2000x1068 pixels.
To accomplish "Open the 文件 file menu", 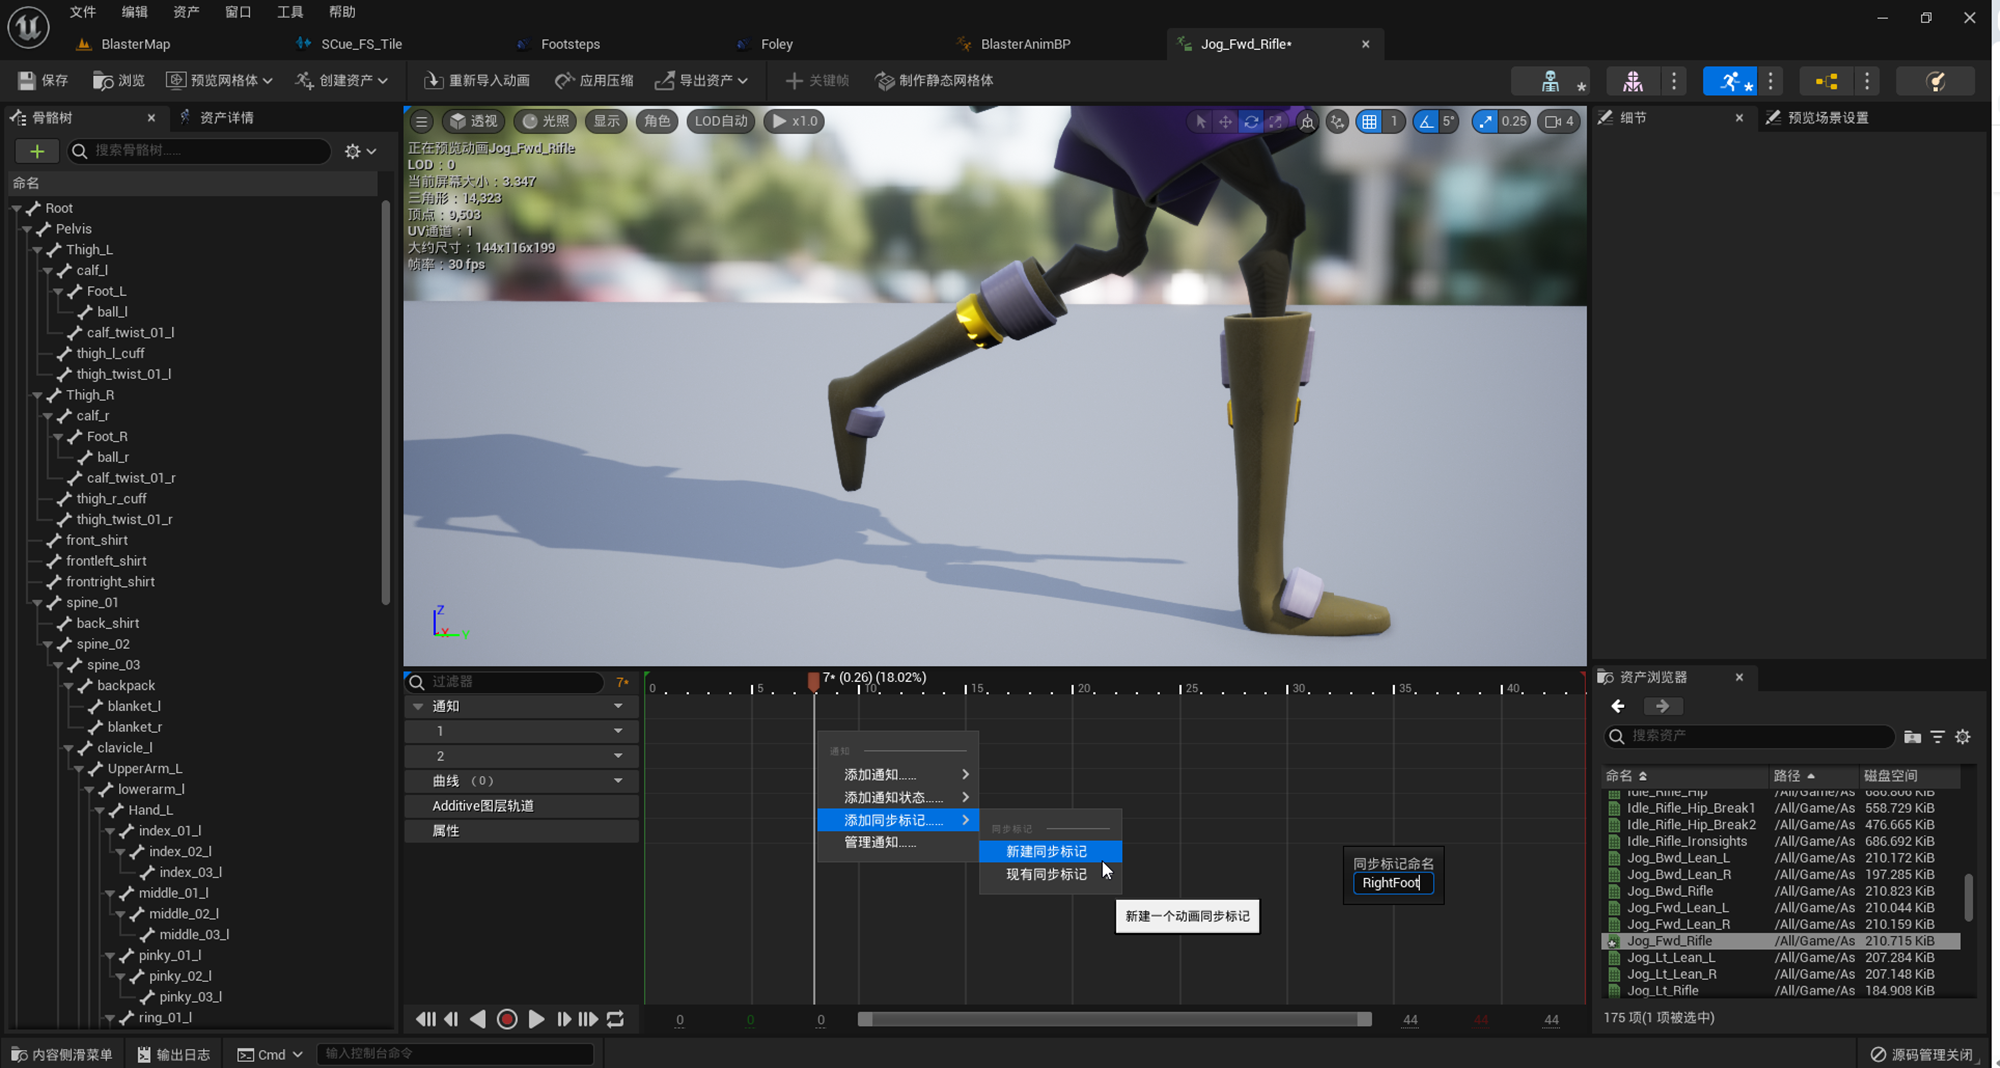I will [82, 12].
